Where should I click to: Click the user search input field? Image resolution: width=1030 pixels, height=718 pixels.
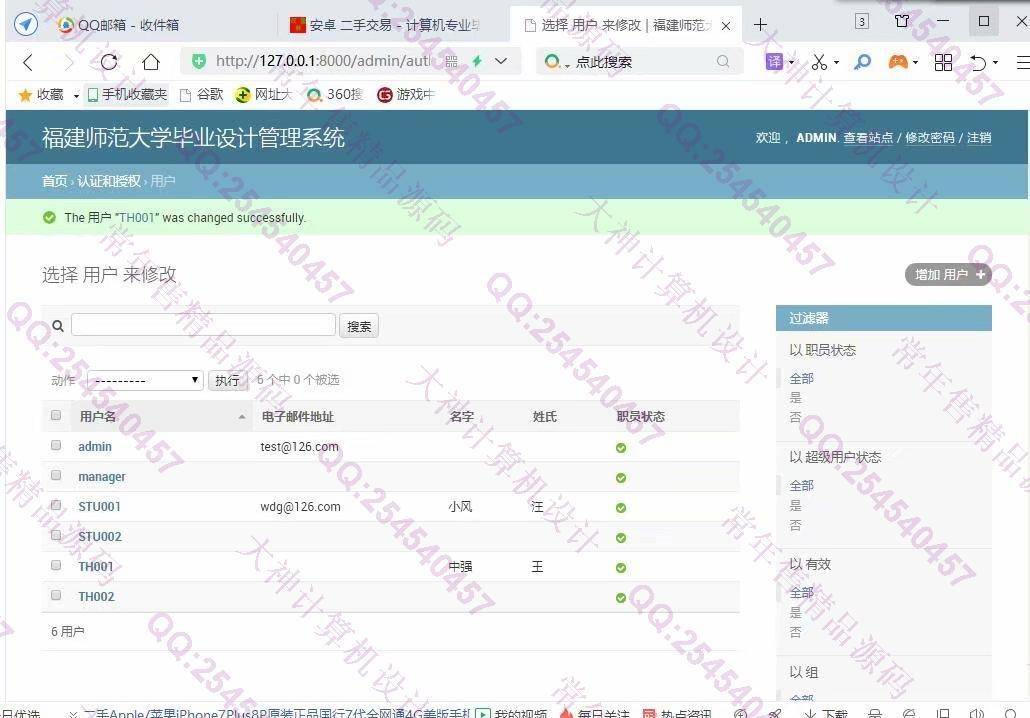204,325
